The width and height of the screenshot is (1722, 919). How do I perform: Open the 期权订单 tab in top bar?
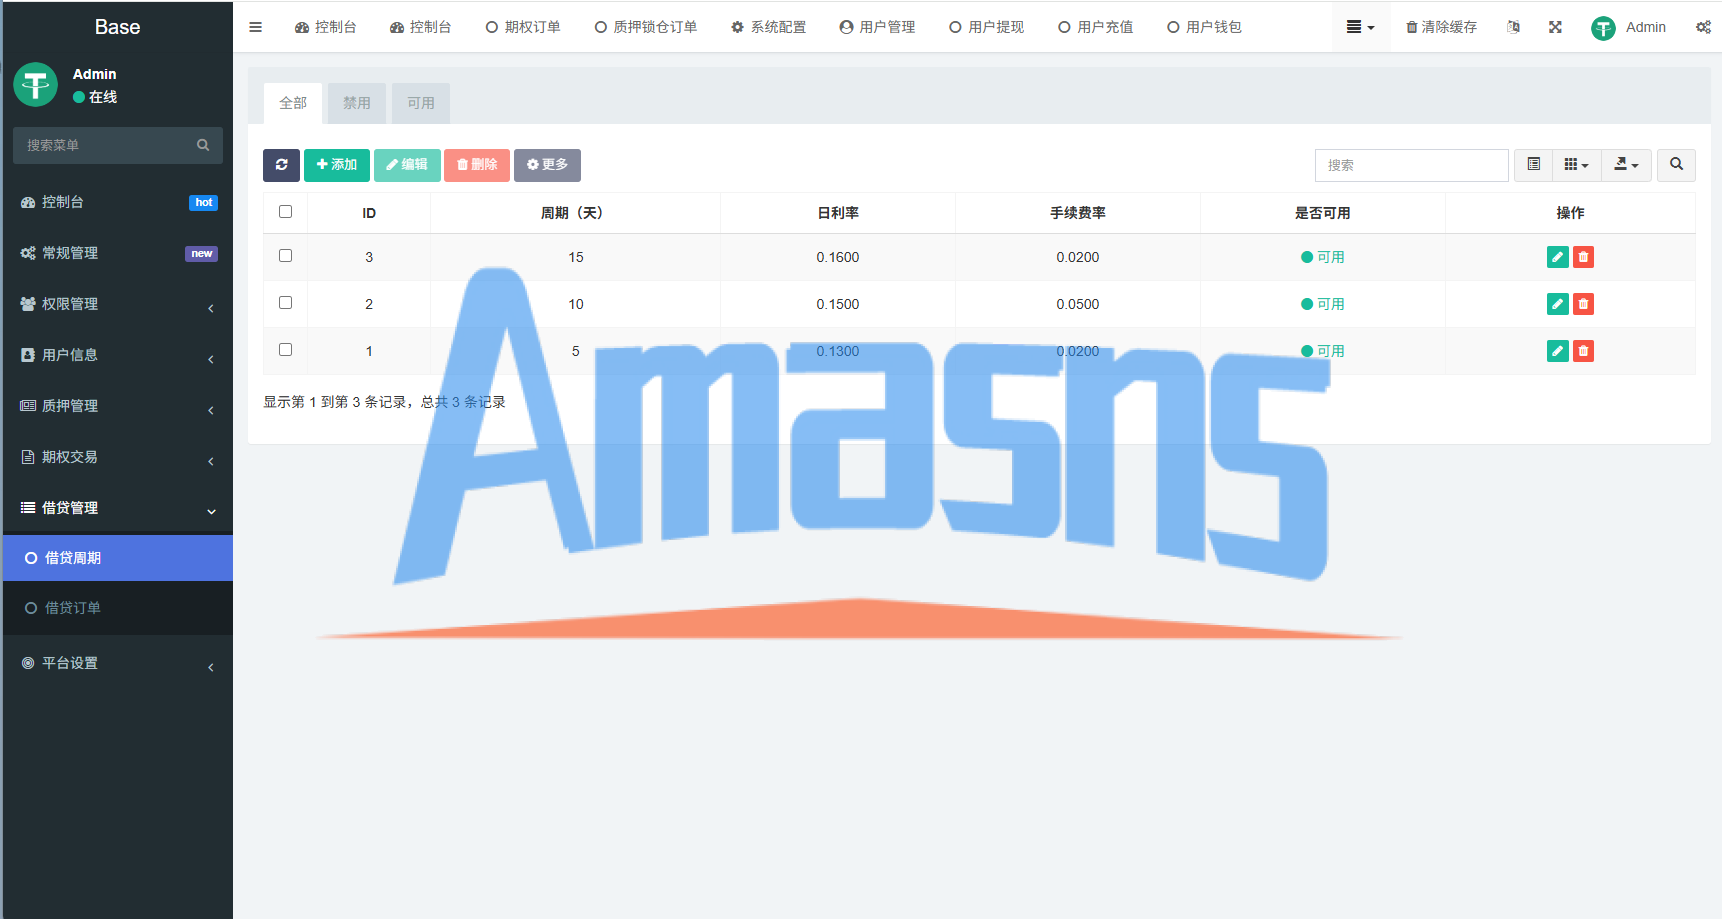click(523, 27)
